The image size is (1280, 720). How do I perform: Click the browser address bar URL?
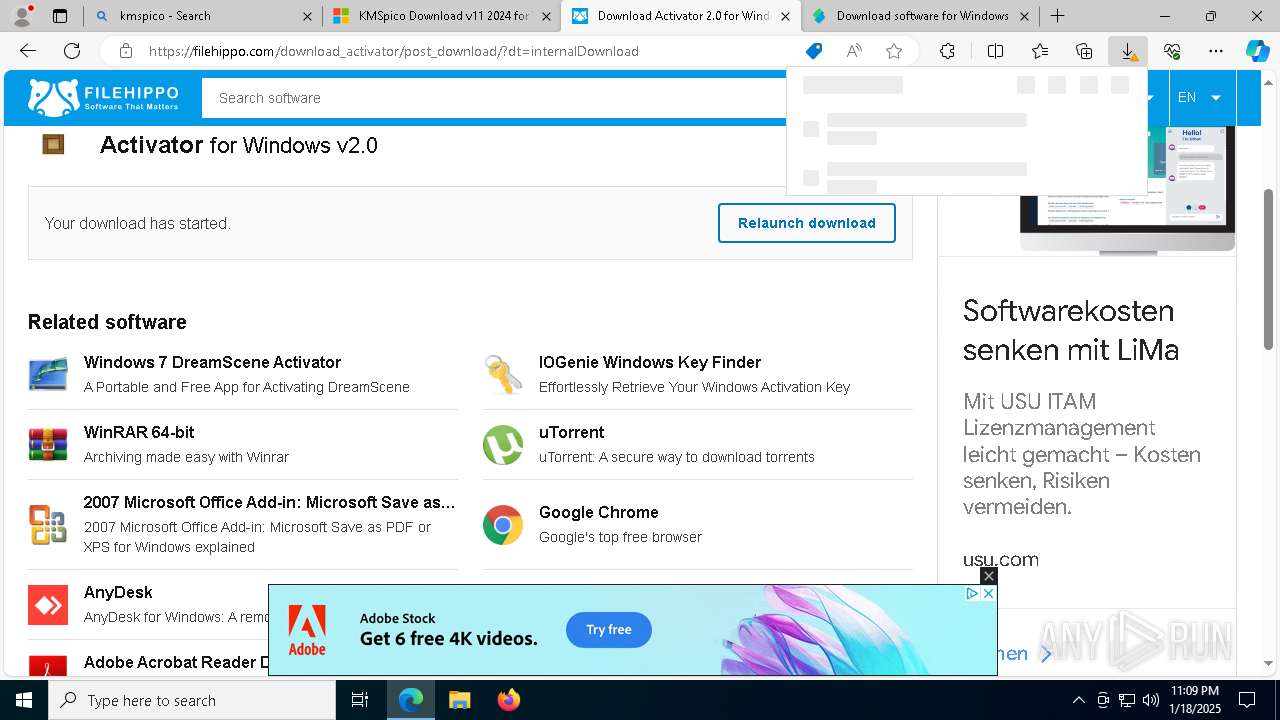pyautogui.click(x=393, y=51)
